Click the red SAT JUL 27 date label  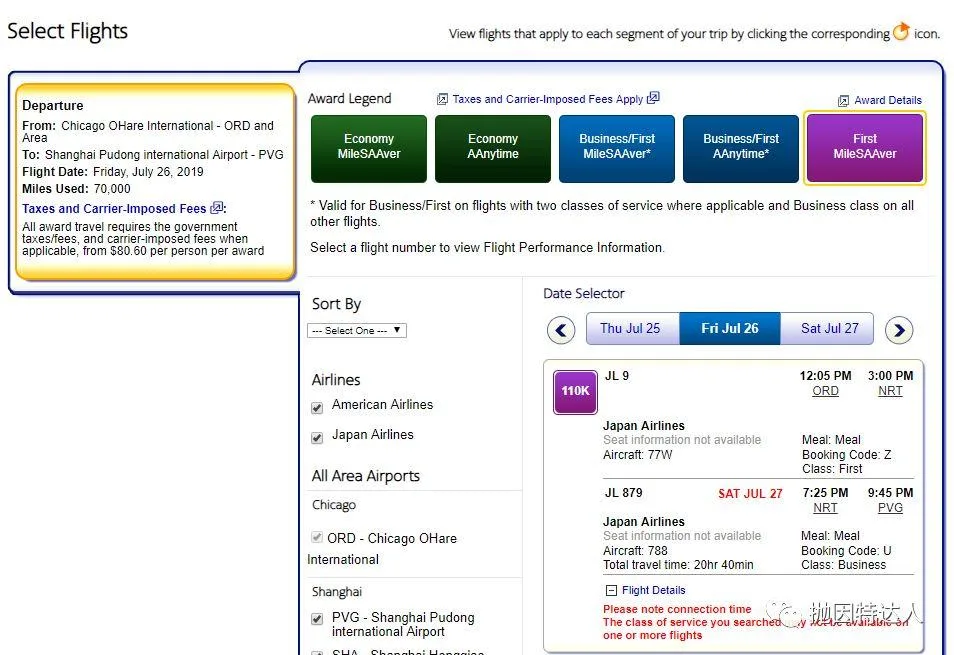pos(750,493)
